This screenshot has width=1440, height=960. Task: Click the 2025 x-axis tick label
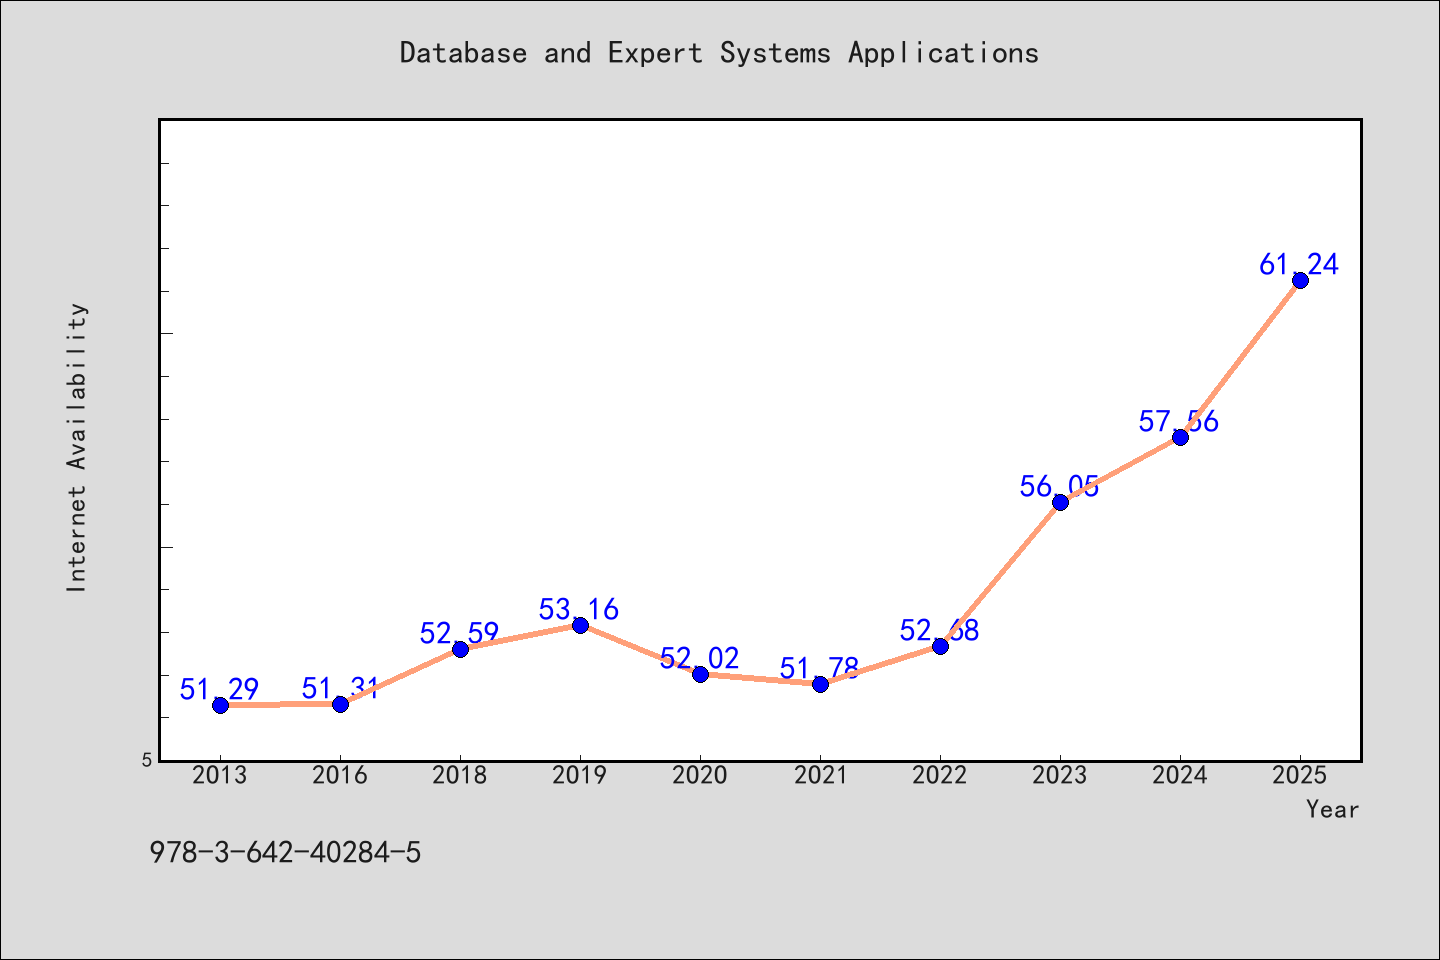coord(1300,775)
